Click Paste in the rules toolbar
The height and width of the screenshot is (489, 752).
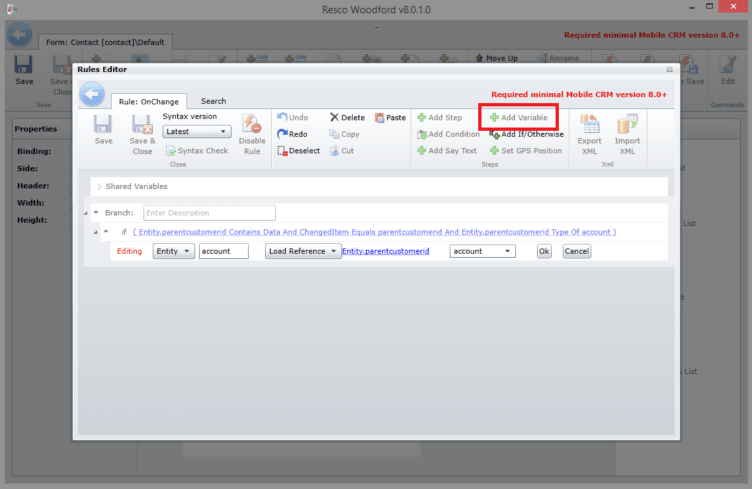(391, 118)
